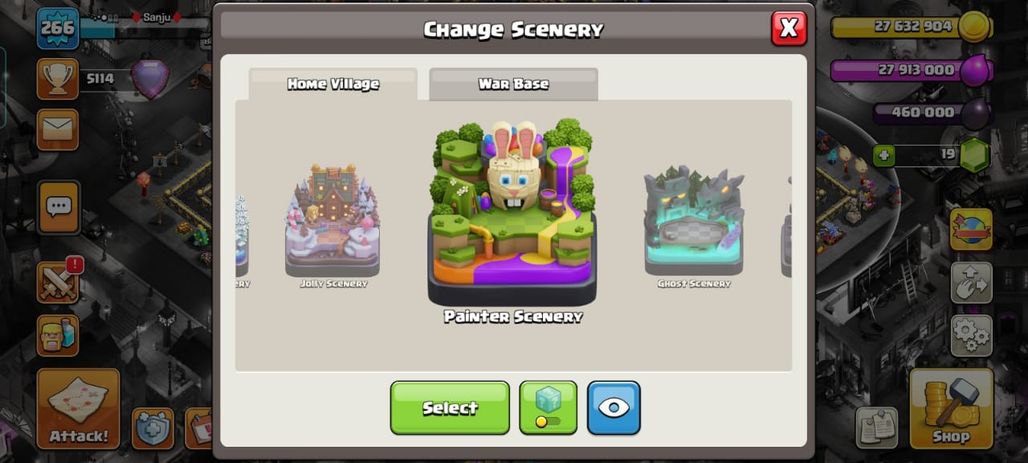The width and height of the screenshot is (1028, 463).
Task: Confirm scenery with the Select button
Action: (450, 407)
